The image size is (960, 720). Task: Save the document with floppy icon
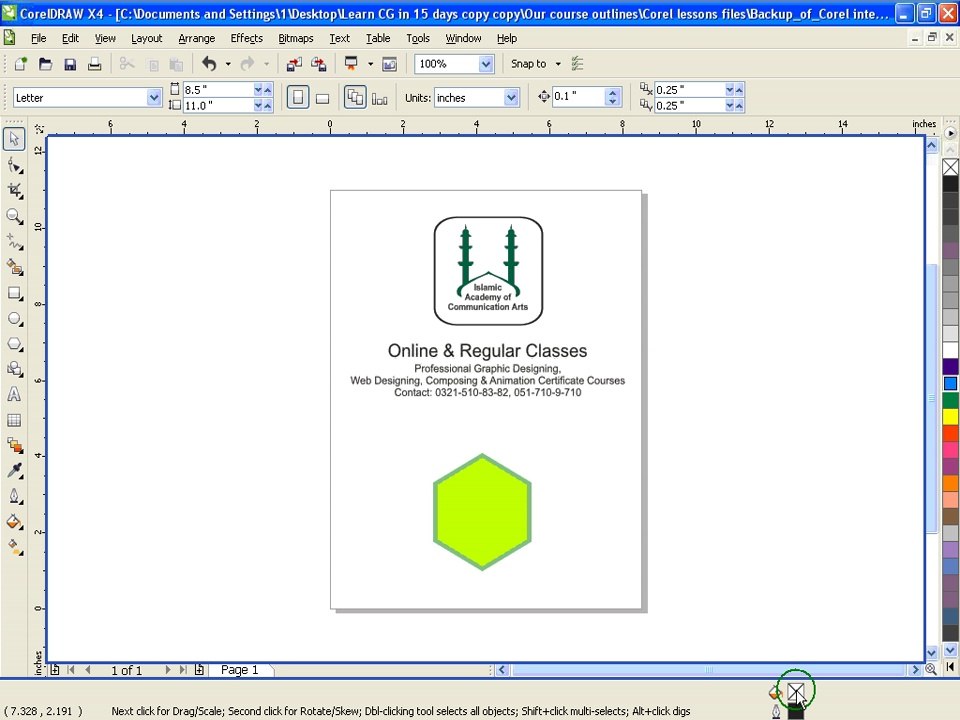[70, 64]
